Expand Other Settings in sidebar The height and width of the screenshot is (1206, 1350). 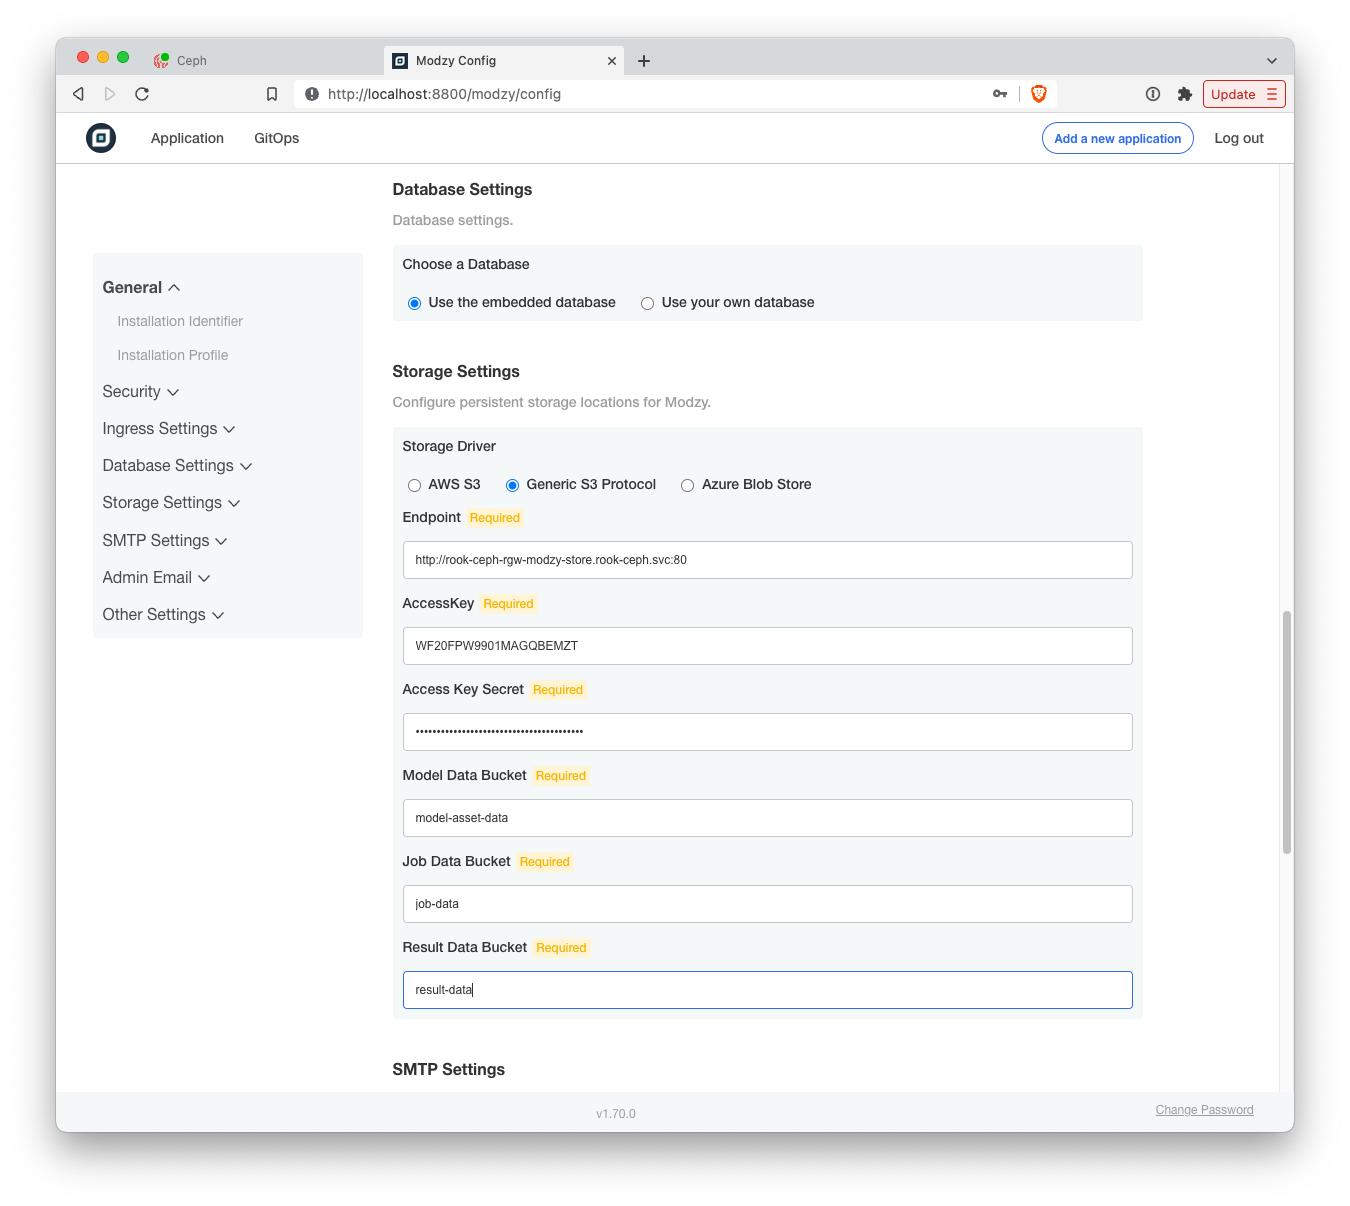tap(163, 615)
